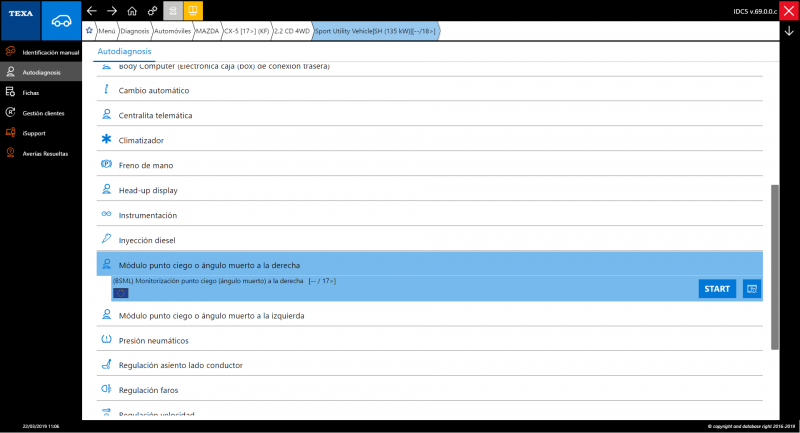Click the vertical scrollbar thumb
Viewport: 800px width, 433px height.
pos(774,265)
